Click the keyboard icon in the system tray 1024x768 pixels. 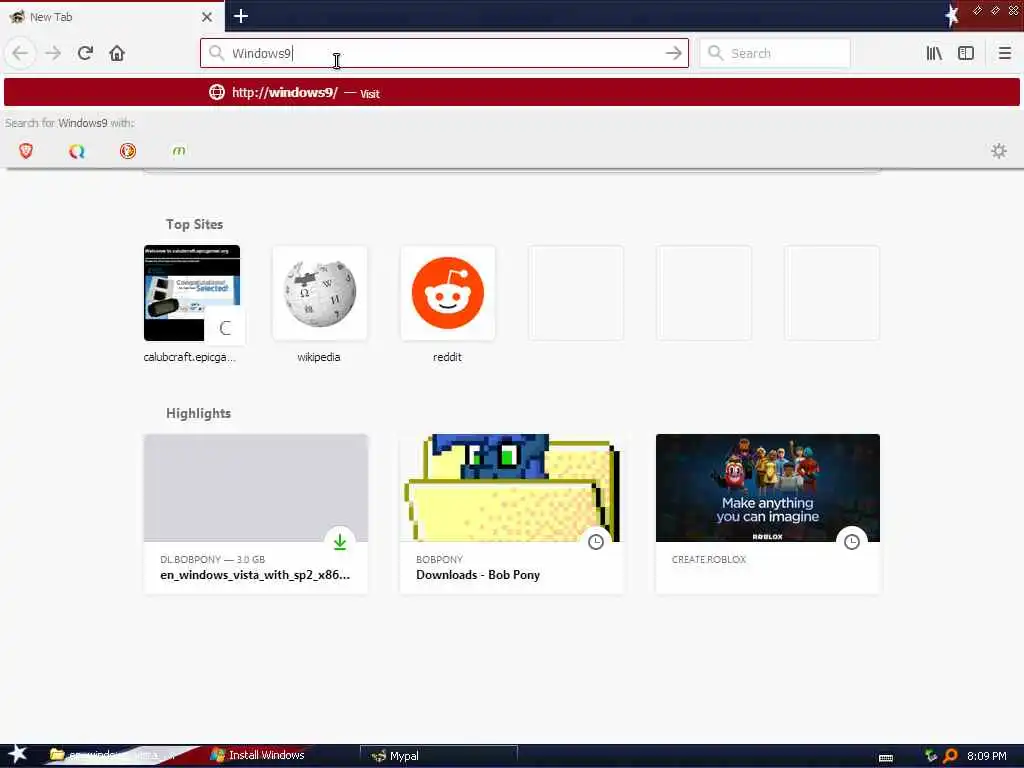pos(886,758)
